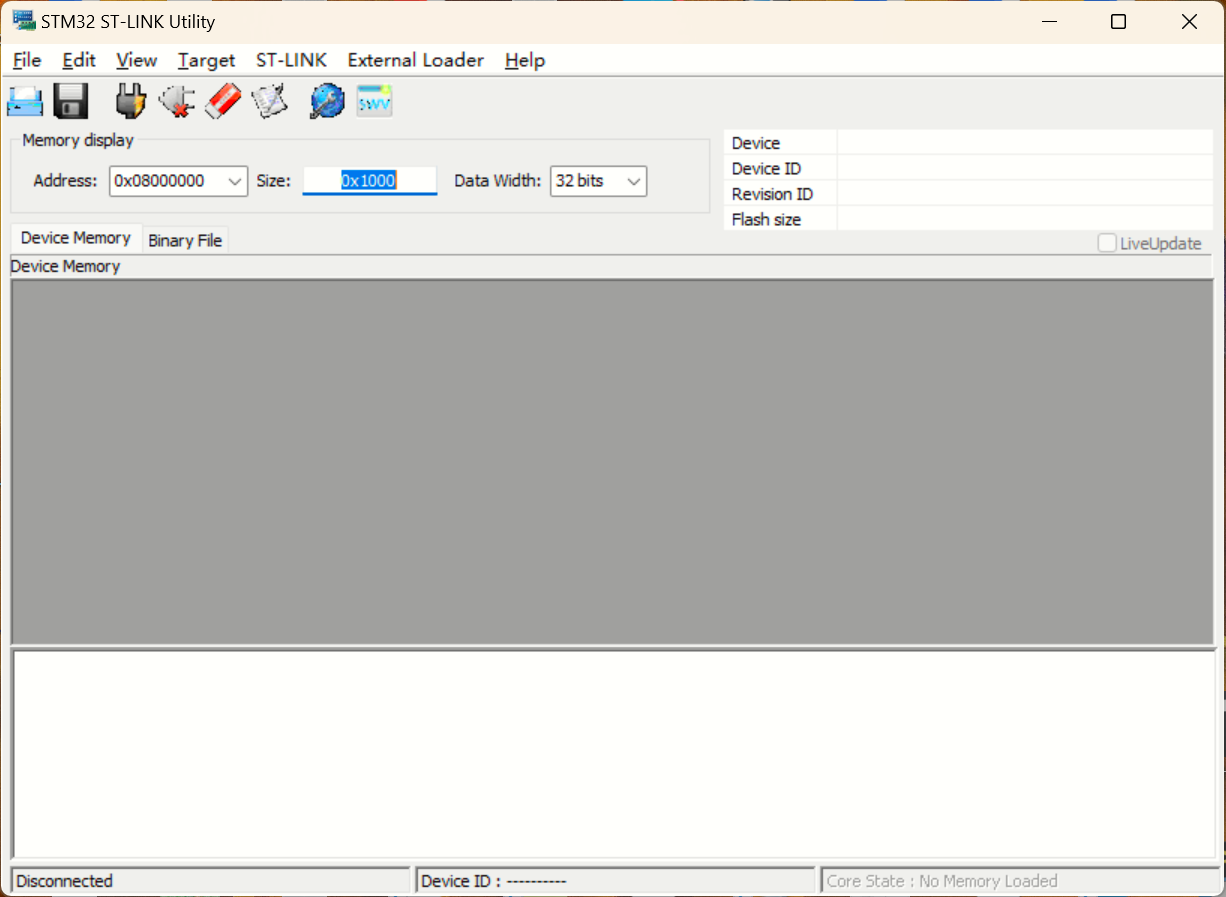Switch to the Binary File tab
The image size is (1226, 897).
point(185,240)
